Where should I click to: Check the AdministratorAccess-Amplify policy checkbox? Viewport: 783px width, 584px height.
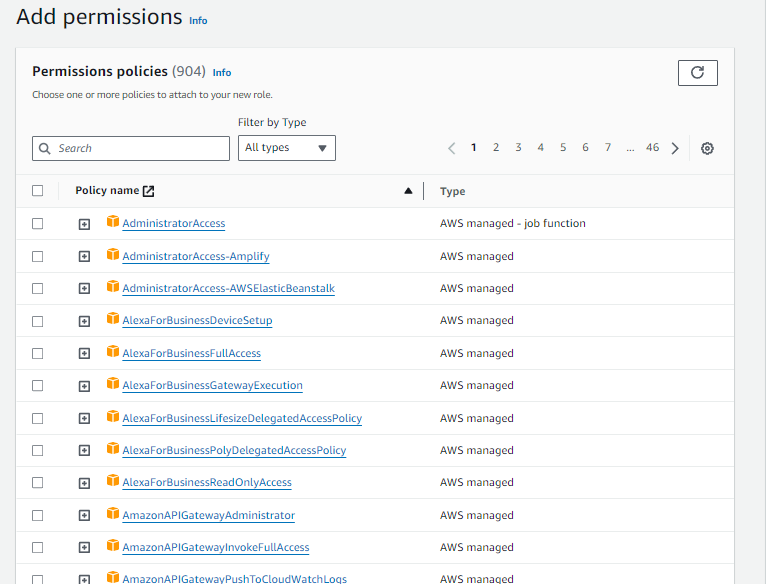point(38,256)
